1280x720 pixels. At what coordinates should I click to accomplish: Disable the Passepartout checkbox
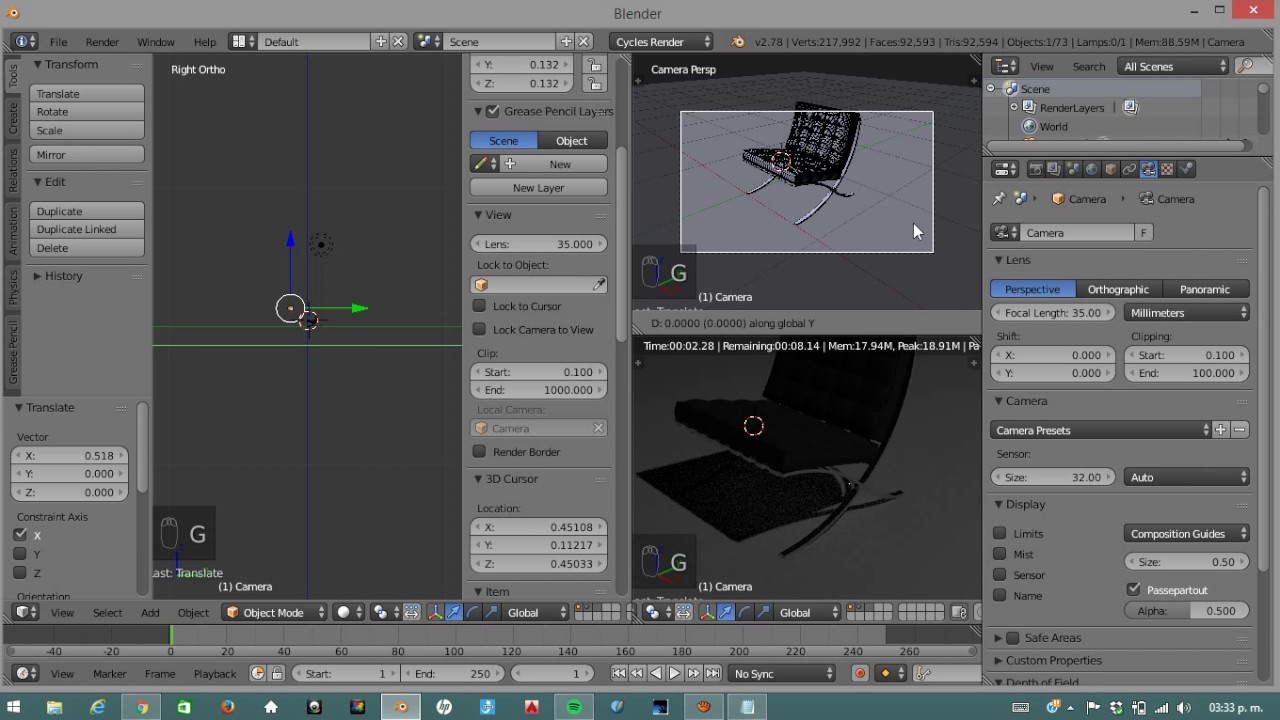(x=1134, y=590)
